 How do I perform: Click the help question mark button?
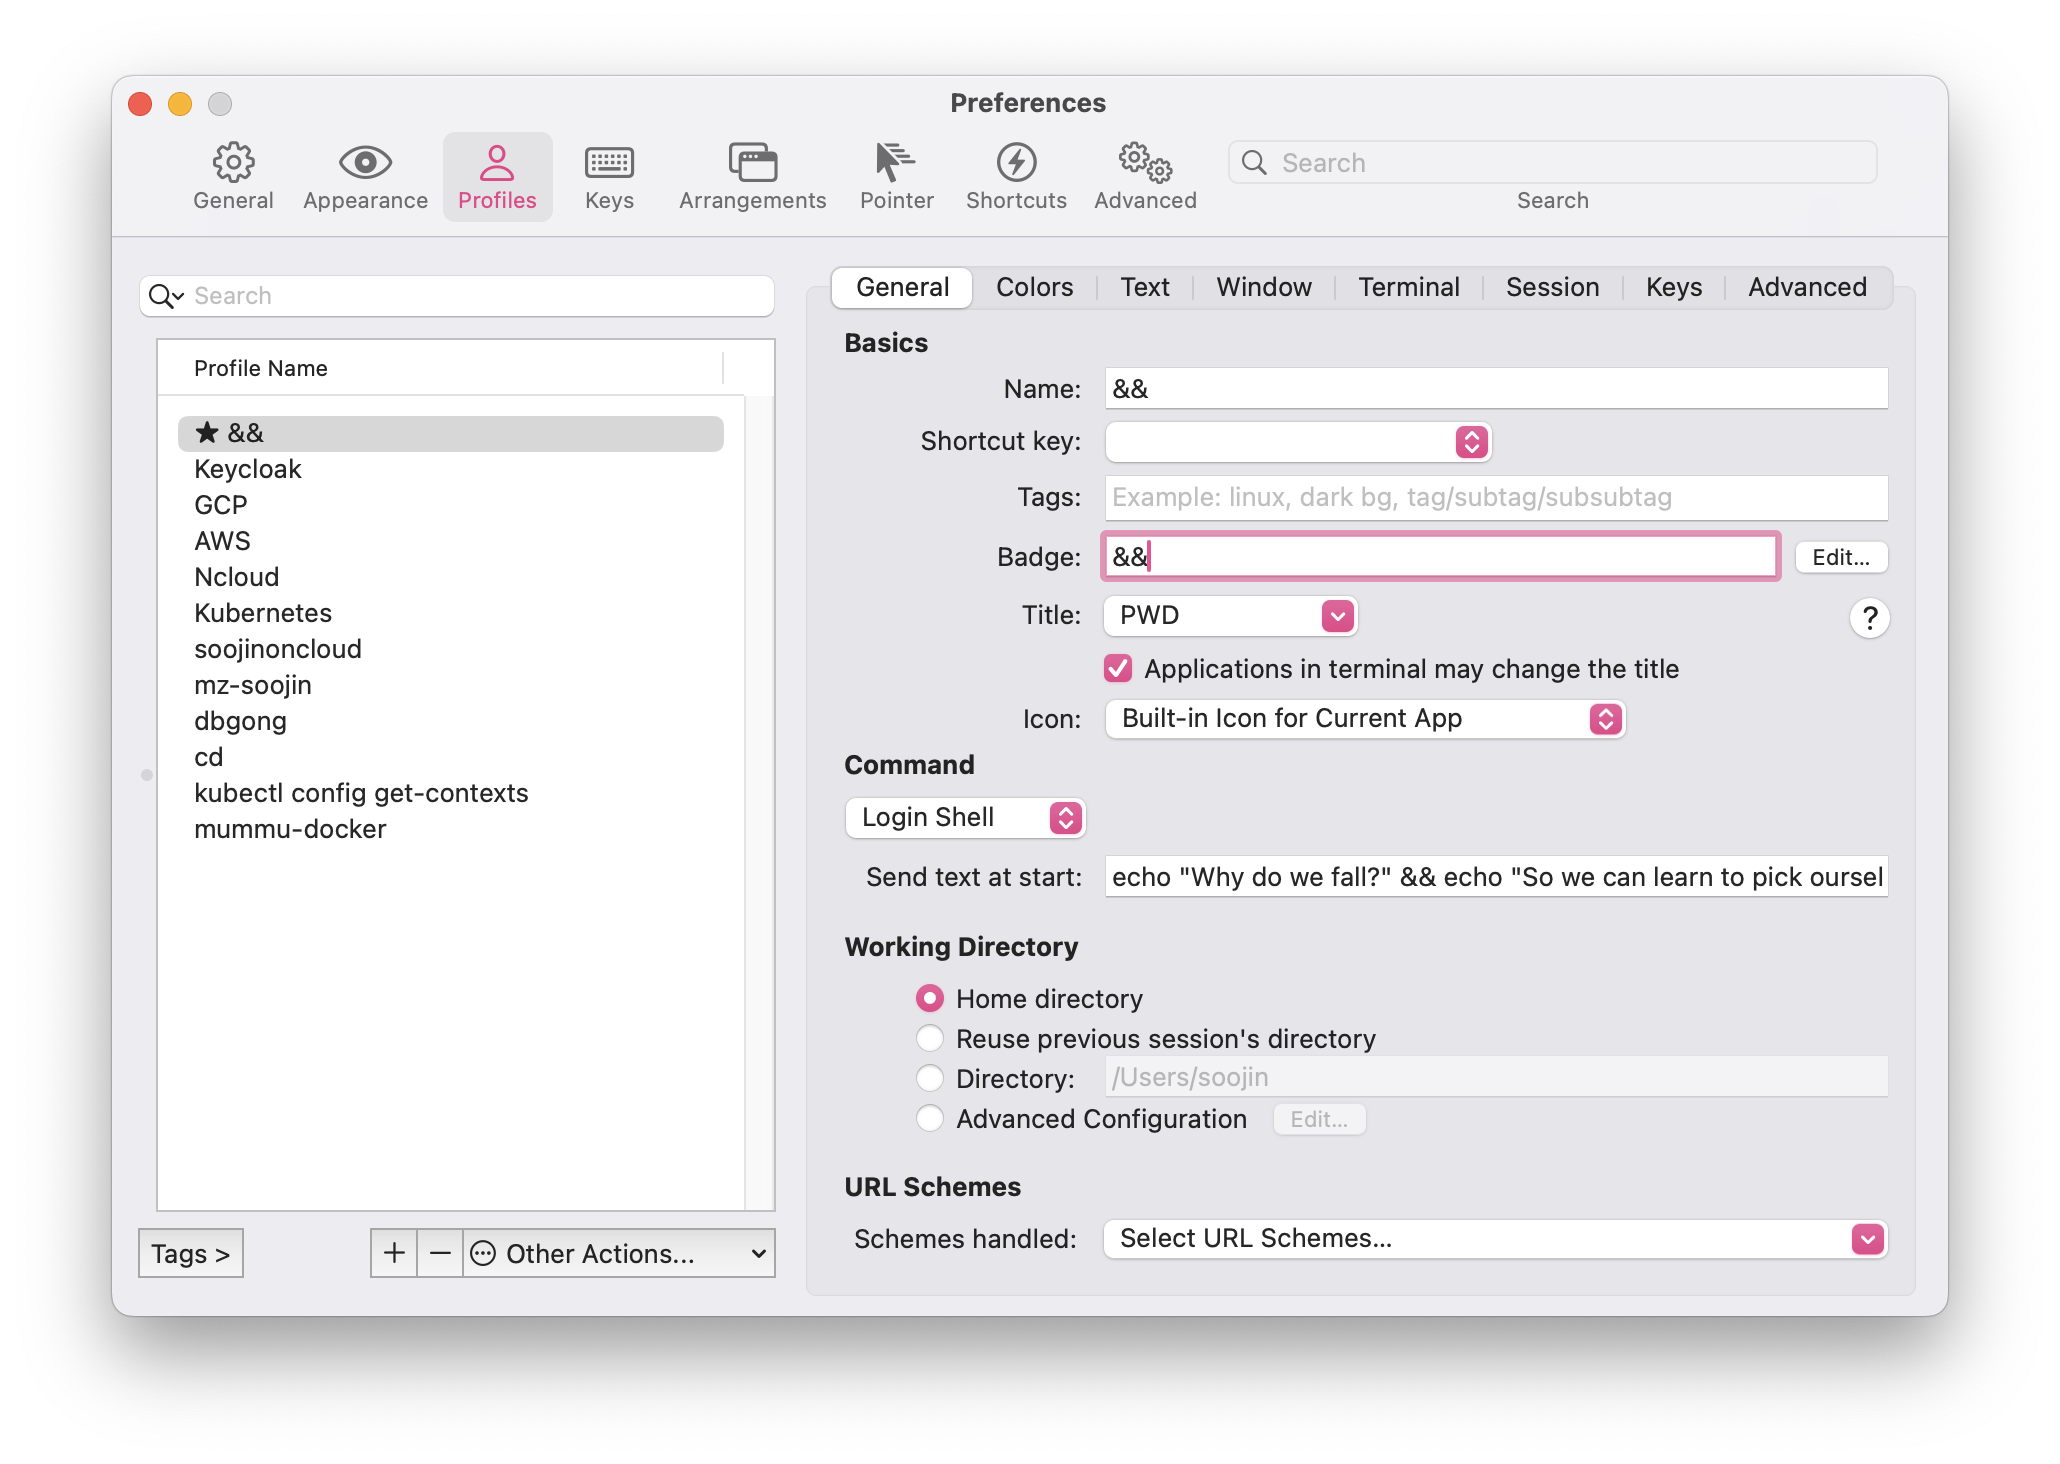tap(1869, 618)
